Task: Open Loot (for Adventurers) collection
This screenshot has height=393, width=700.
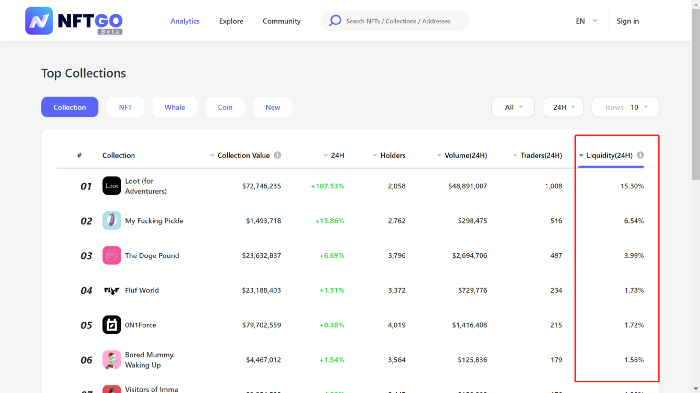Action: point(146,186)
